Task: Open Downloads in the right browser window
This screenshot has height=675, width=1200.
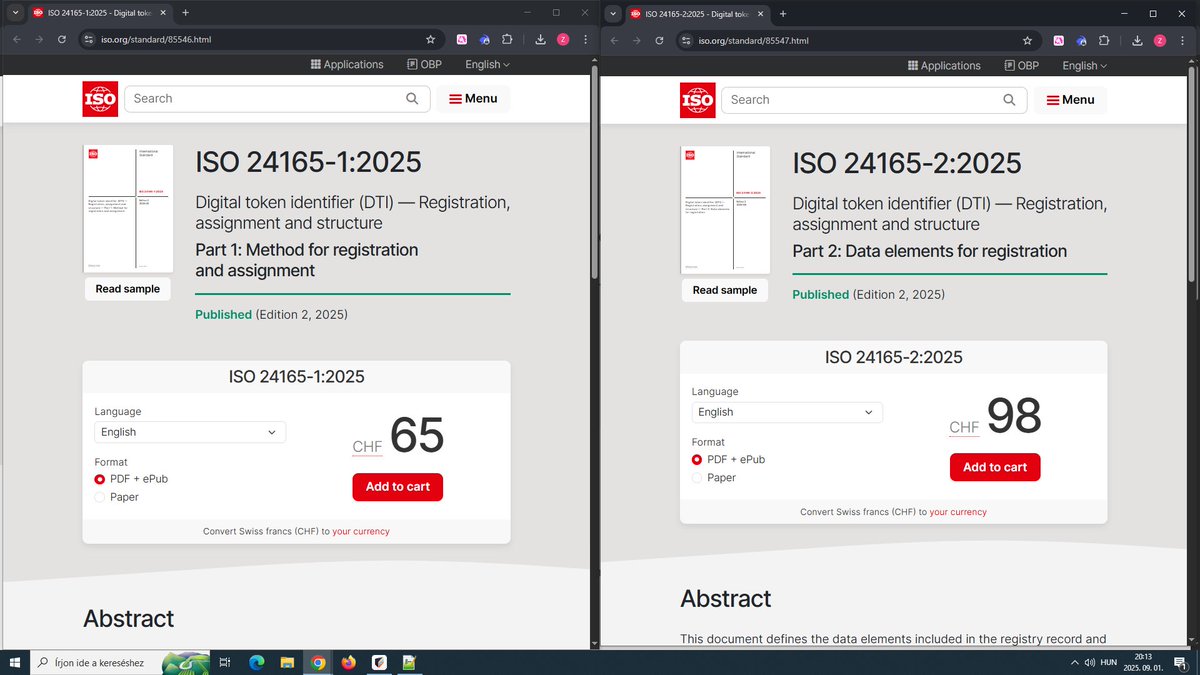Action: (1137, 40)
